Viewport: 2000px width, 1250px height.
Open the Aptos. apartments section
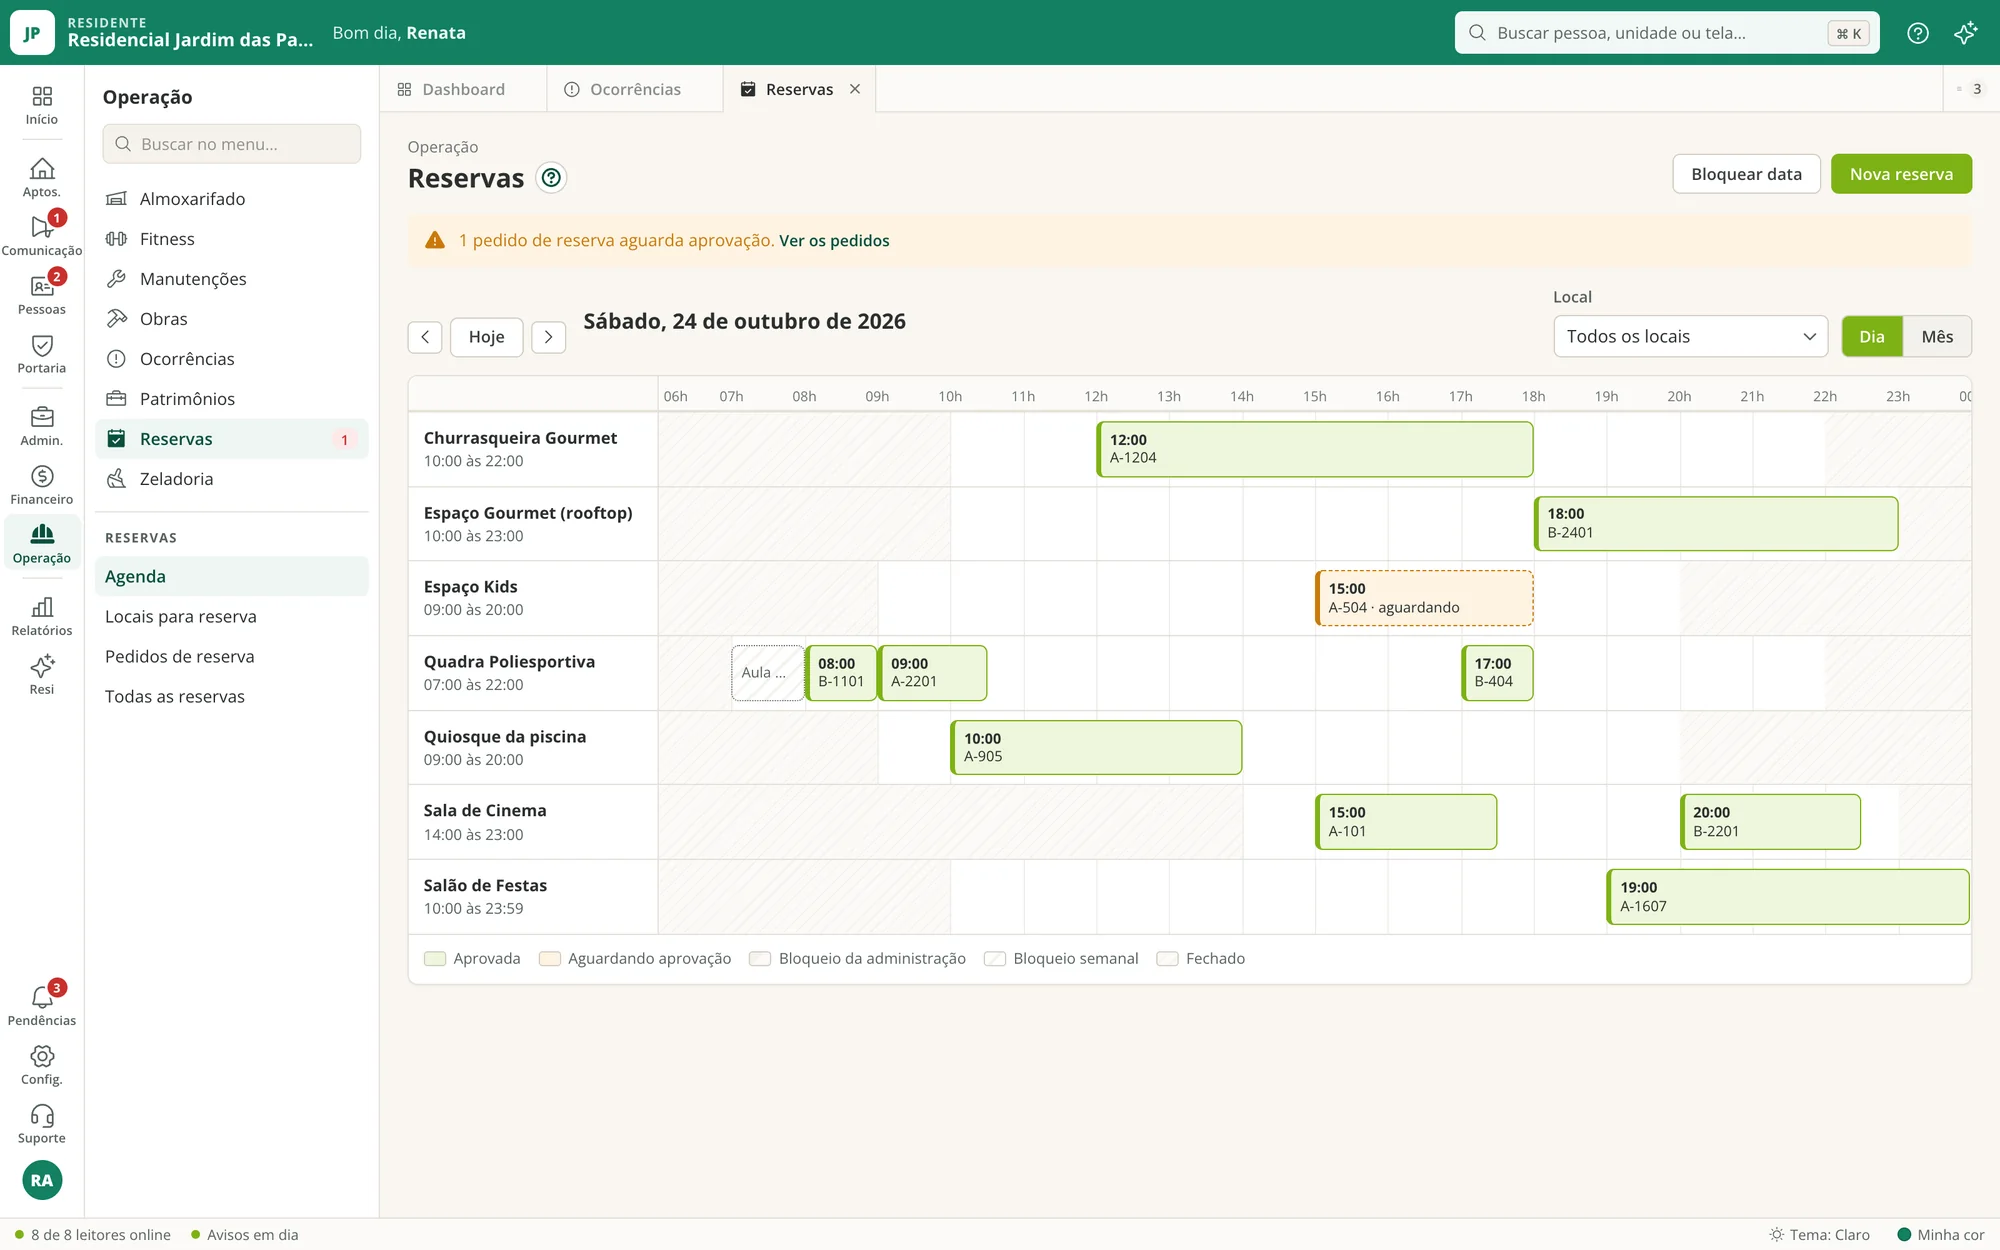42,178
